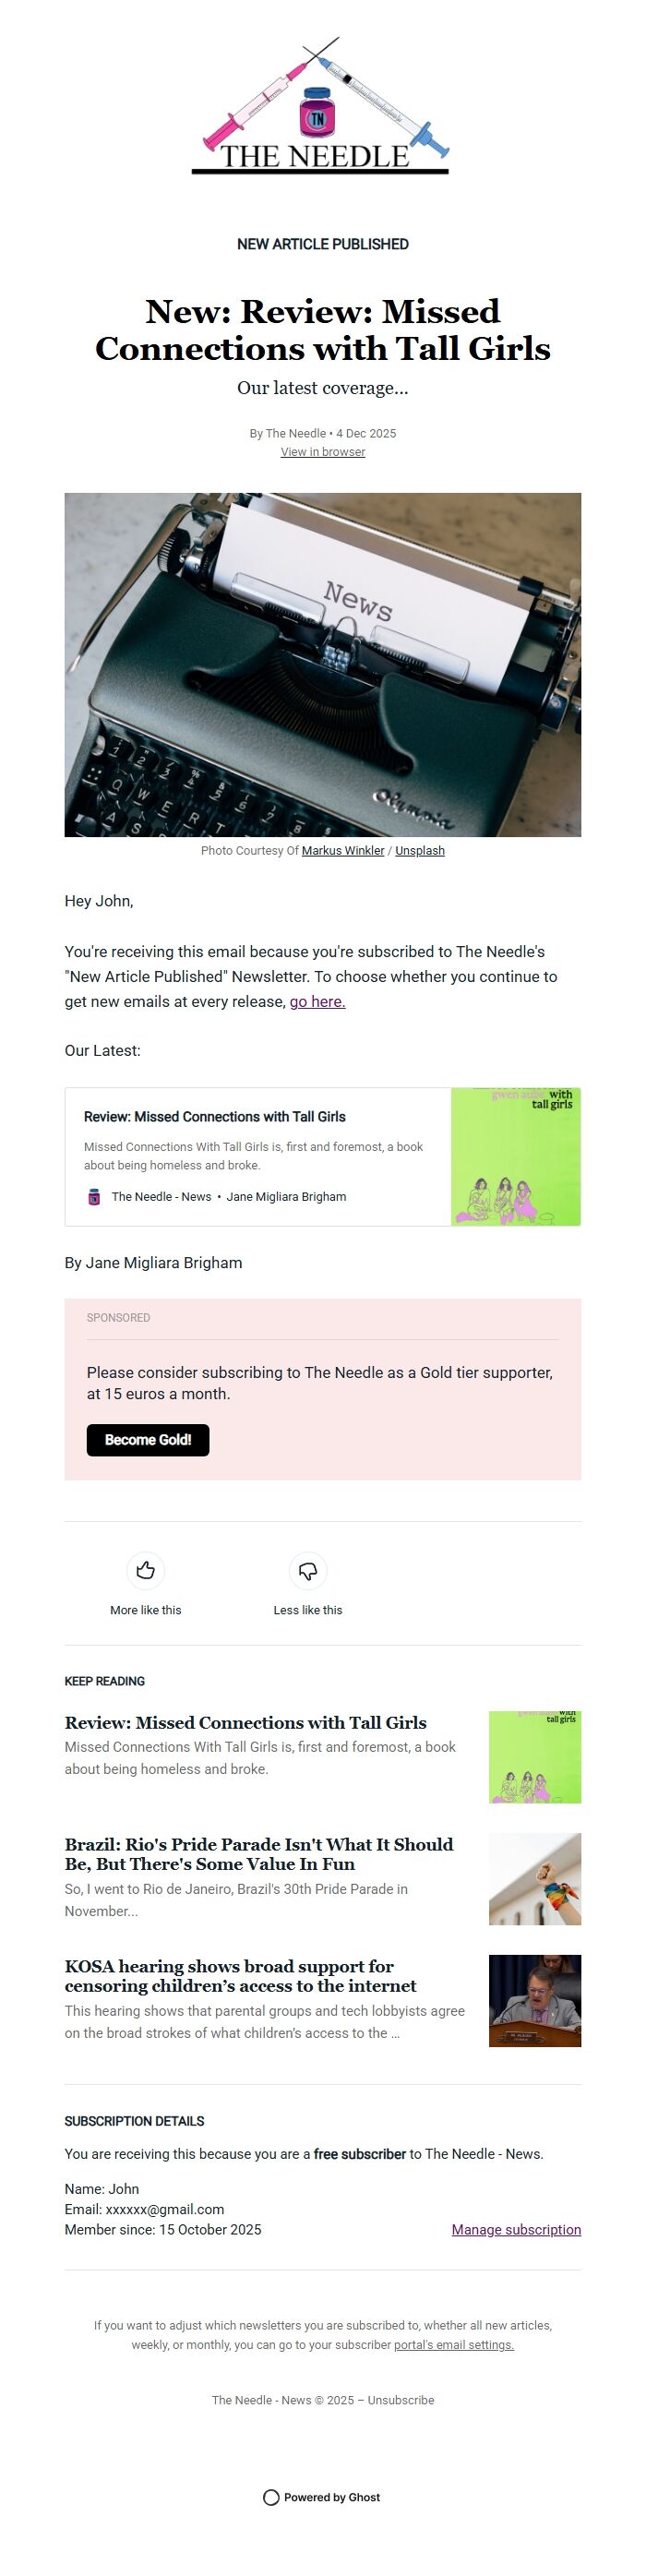
Task: Click the More like this thumbs-up icon
Action: [145, 1570]
